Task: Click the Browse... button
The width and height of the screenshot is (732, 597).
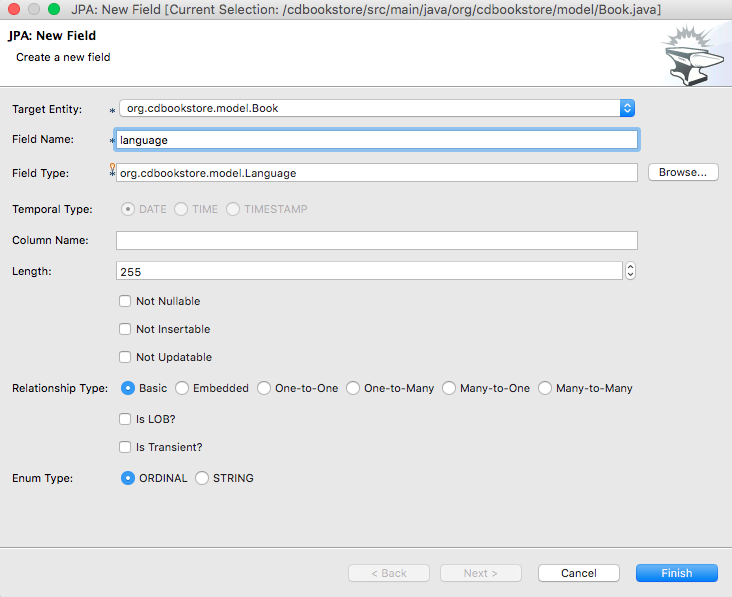Action: click(683, 172)
